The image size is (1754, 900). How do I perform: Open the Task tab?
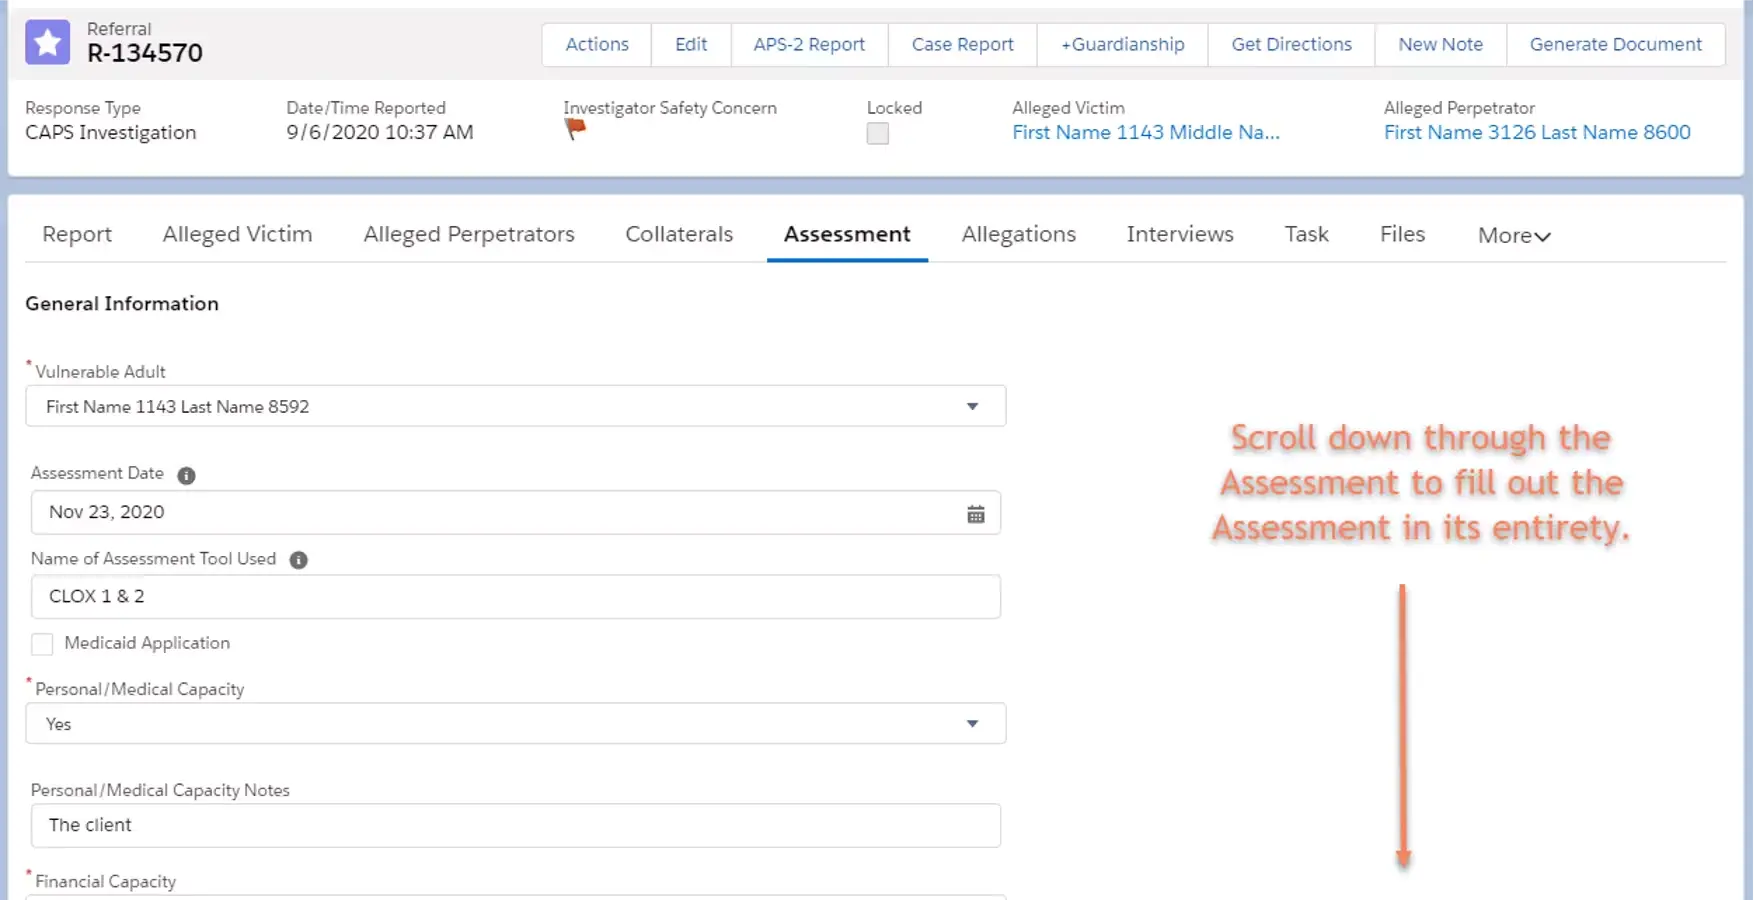[1307, 234]
